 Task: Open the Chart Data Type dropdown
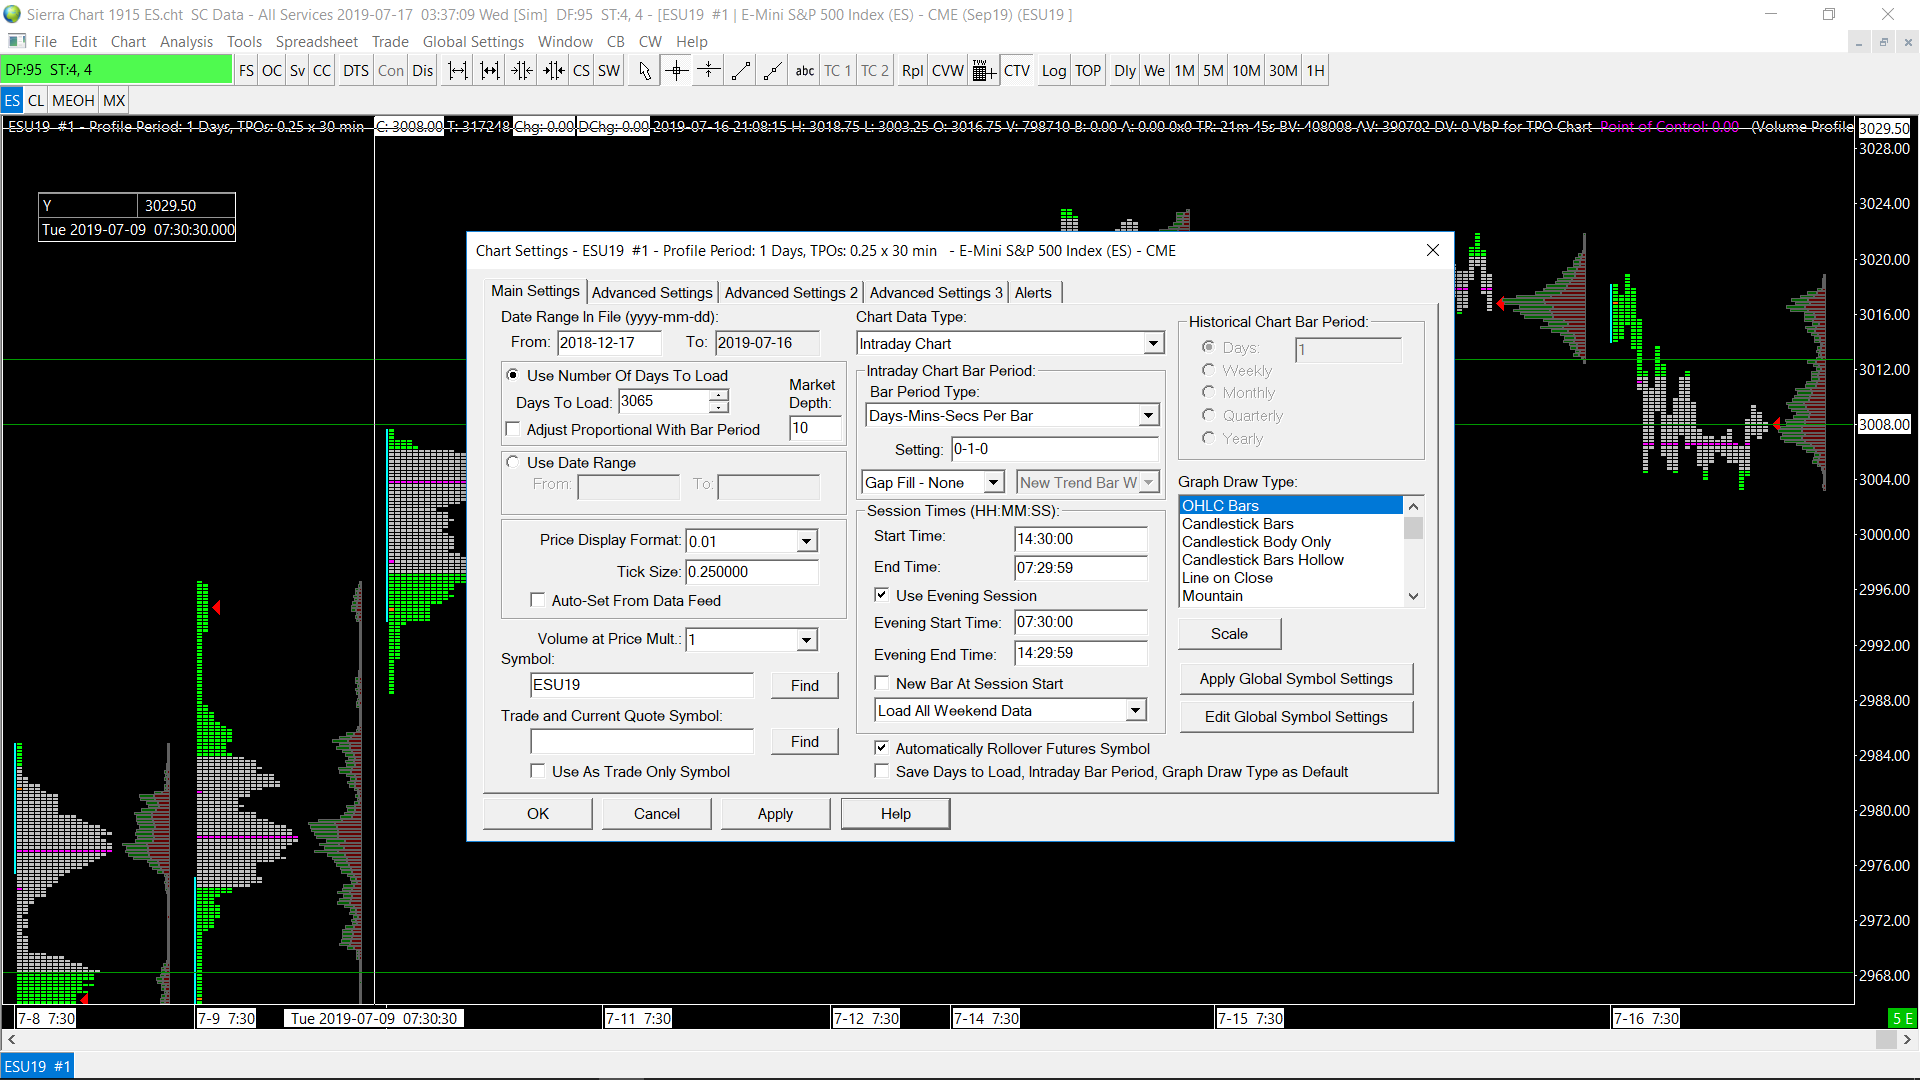[x=1153, y=343]
